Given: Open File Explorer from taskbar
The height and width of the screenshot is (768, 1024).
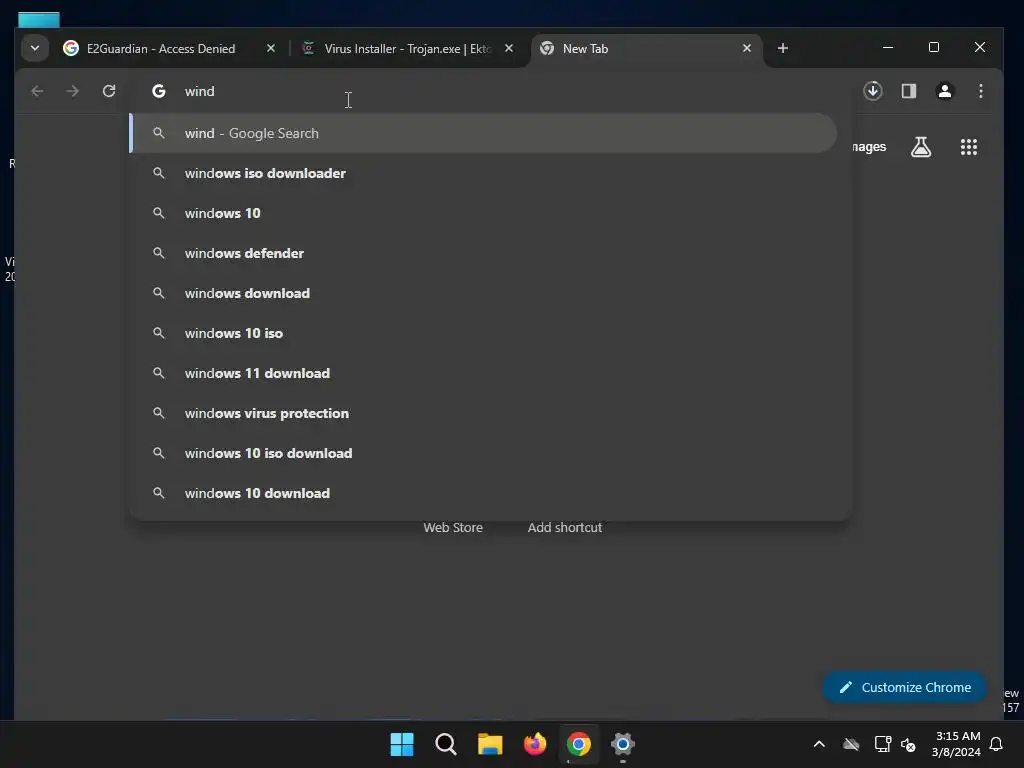Looking at the screenshot, I should point(490,744).
